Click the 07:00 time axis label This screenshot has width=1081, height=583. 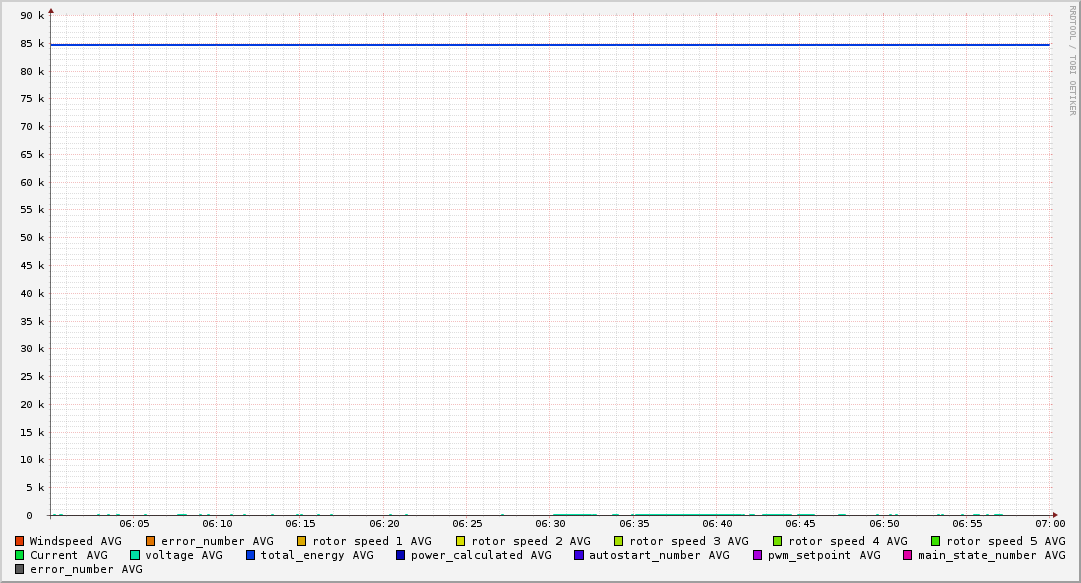(1050, 523)
